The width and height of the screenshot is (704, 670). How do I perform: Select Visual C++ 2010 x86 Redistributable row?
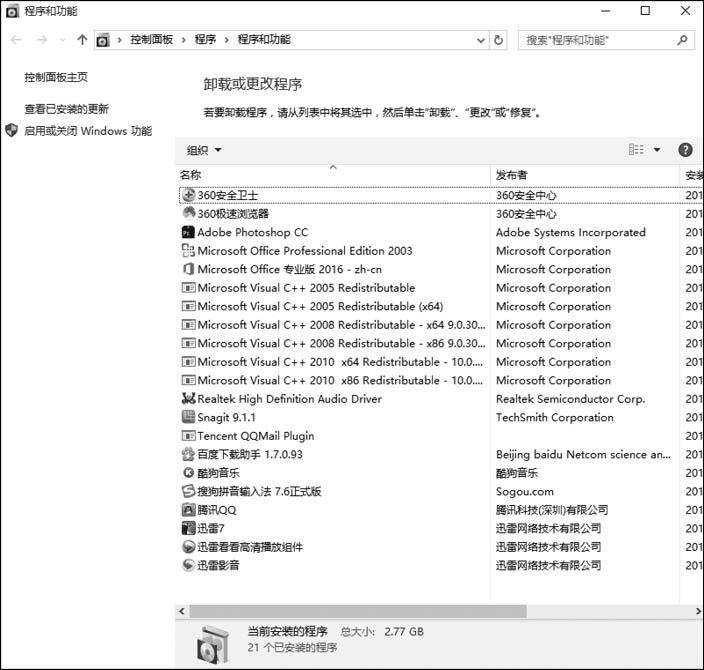pyautogui.click(x=441, y=380)
